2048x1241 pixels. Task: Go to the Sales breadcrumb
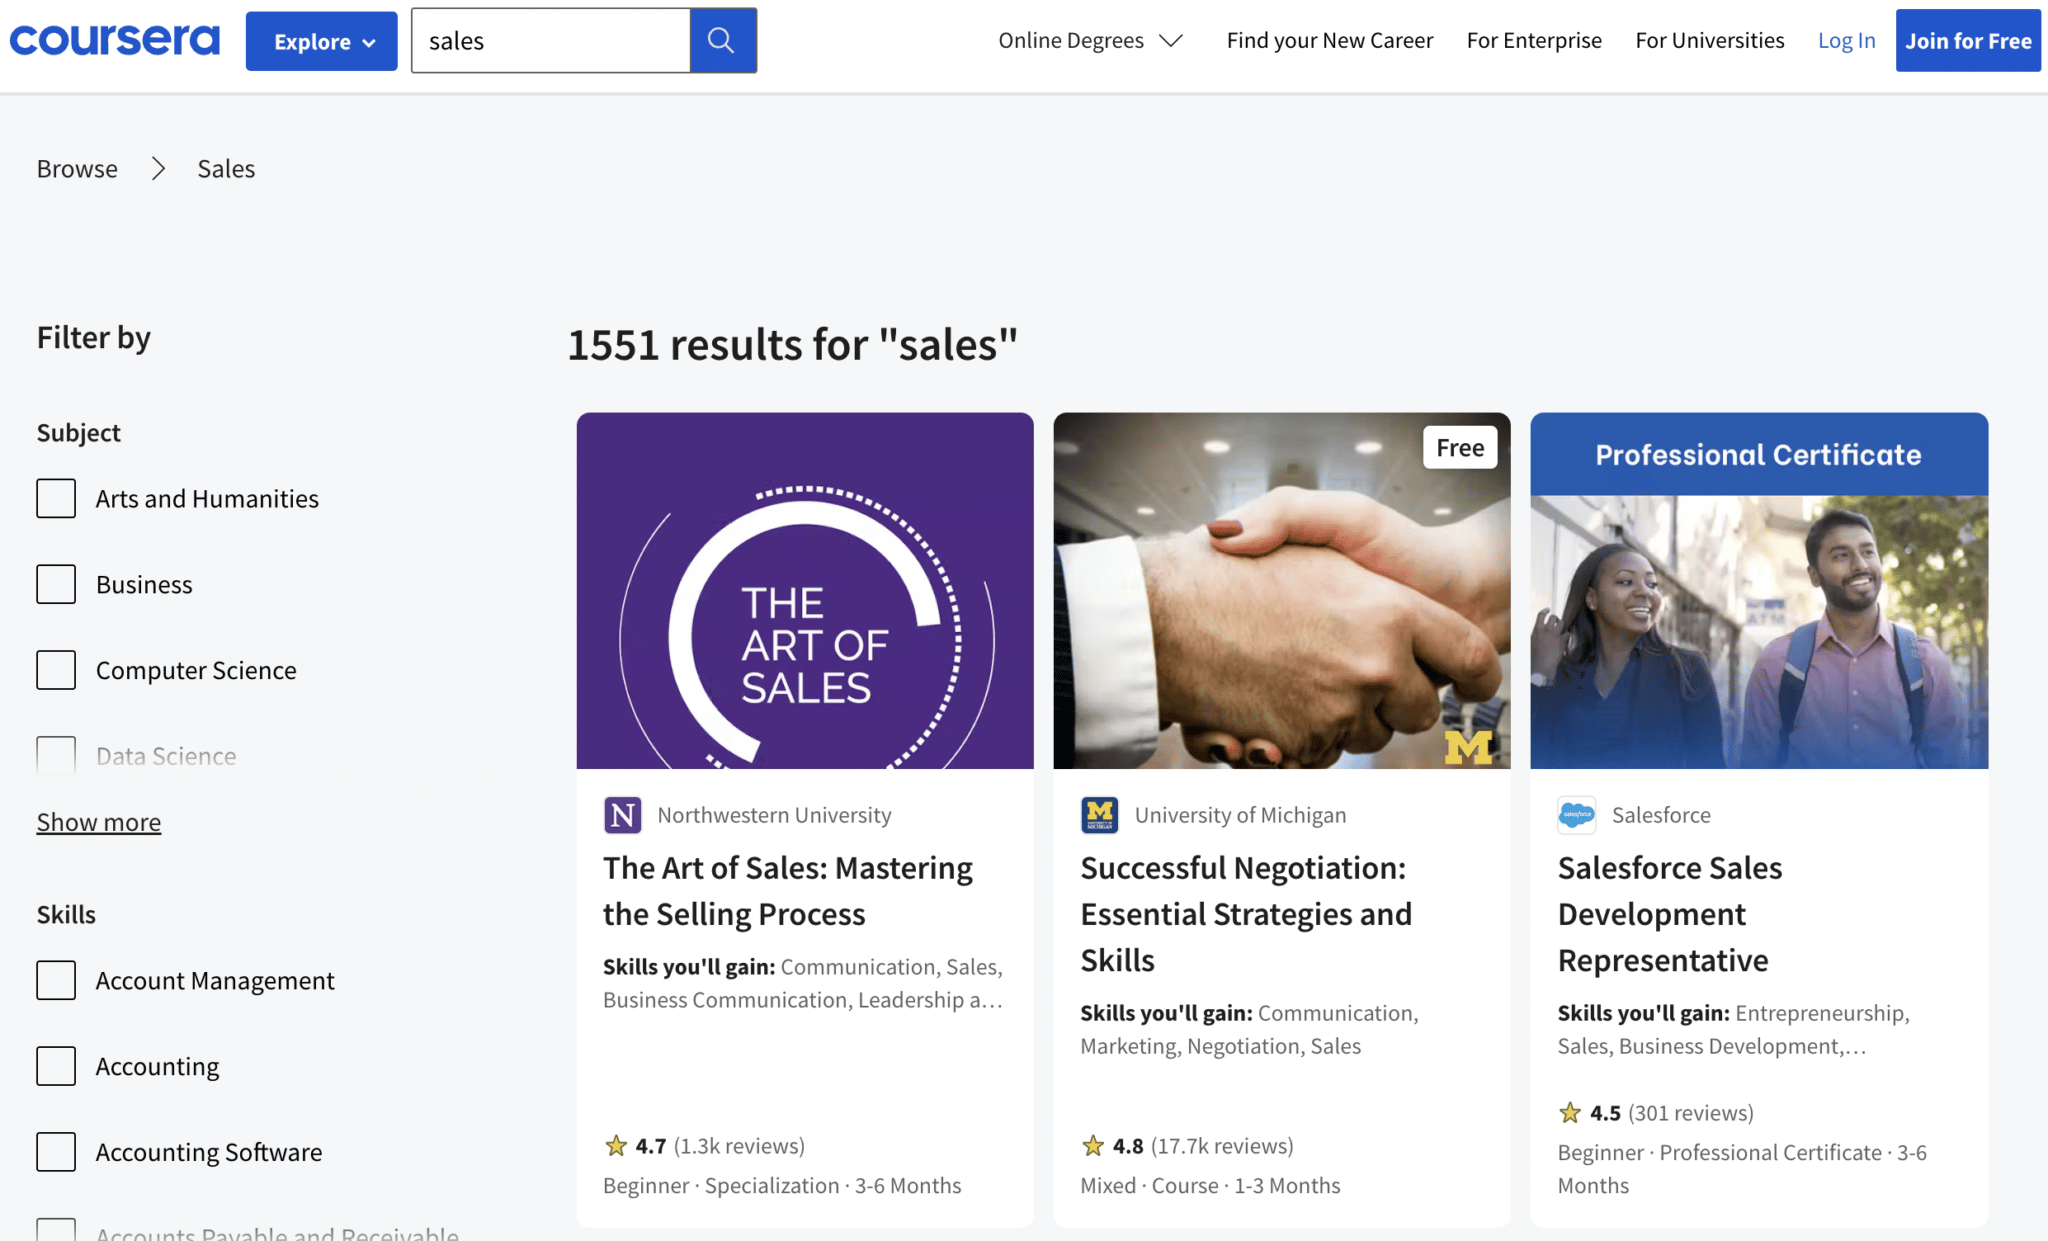click(x=226, y=168)
